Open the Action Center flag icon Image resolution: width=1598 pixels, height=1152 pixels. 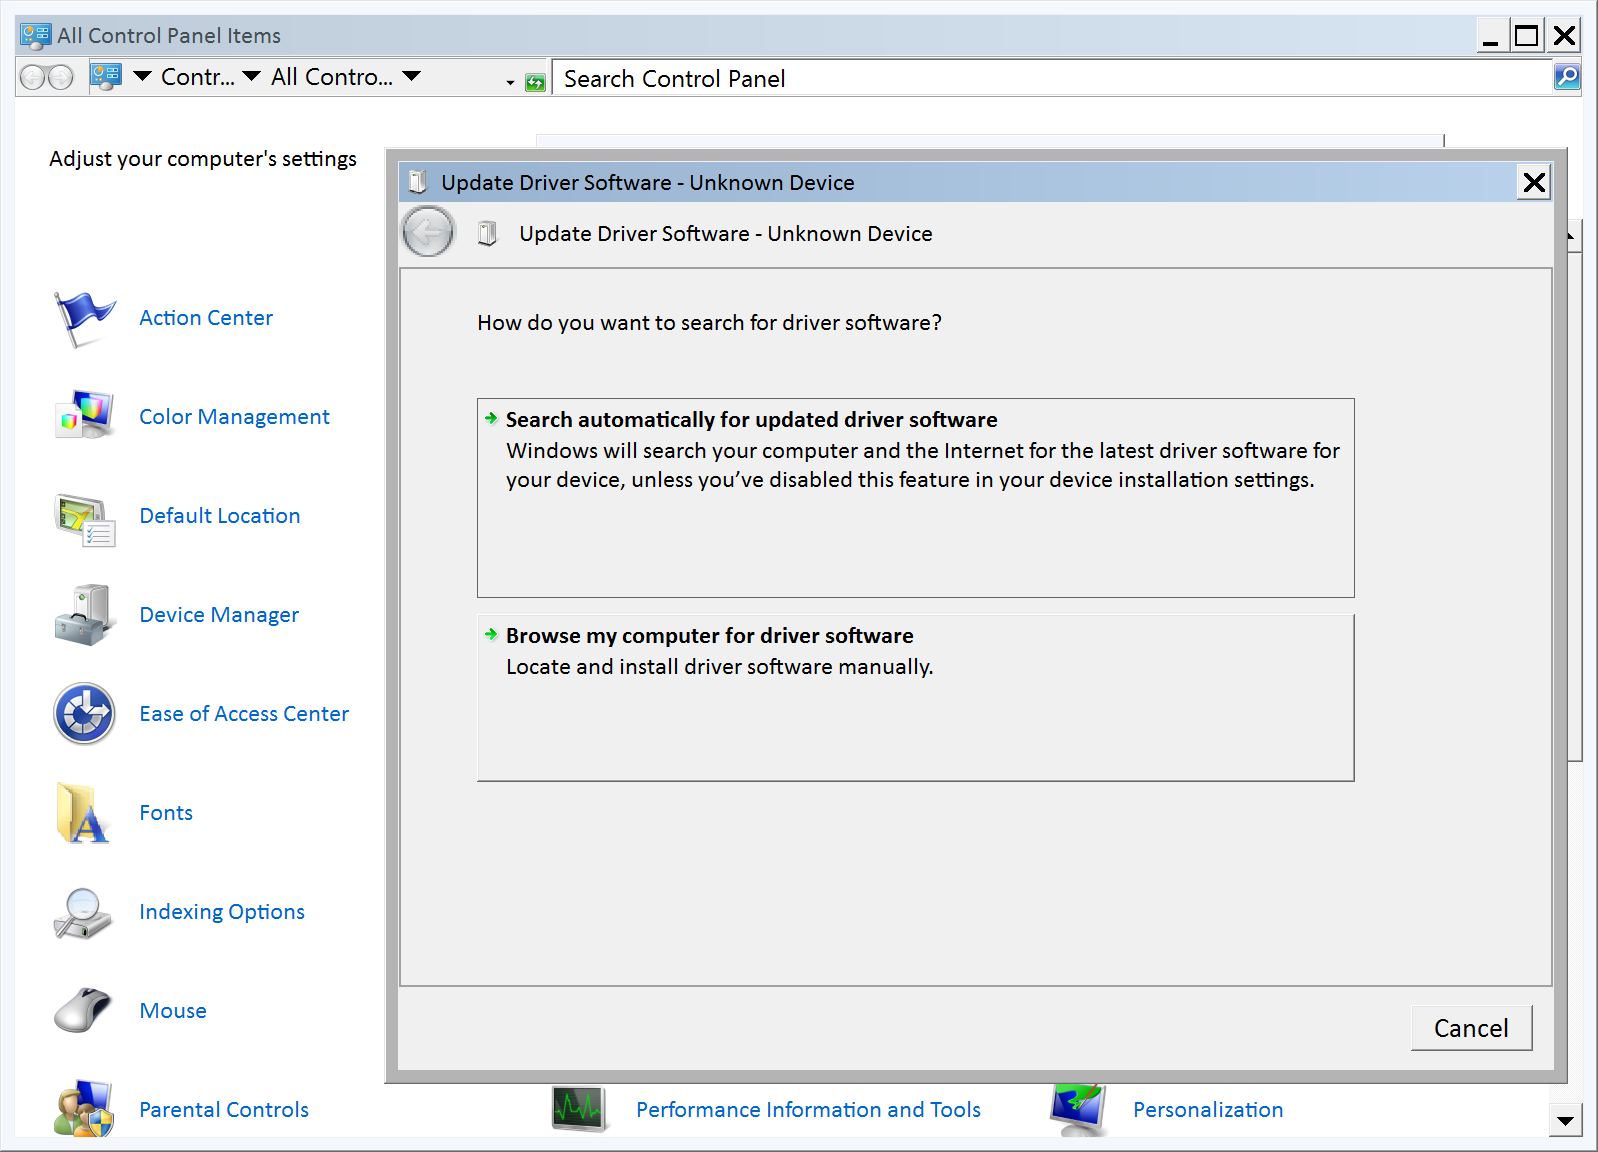click(84, 318)
